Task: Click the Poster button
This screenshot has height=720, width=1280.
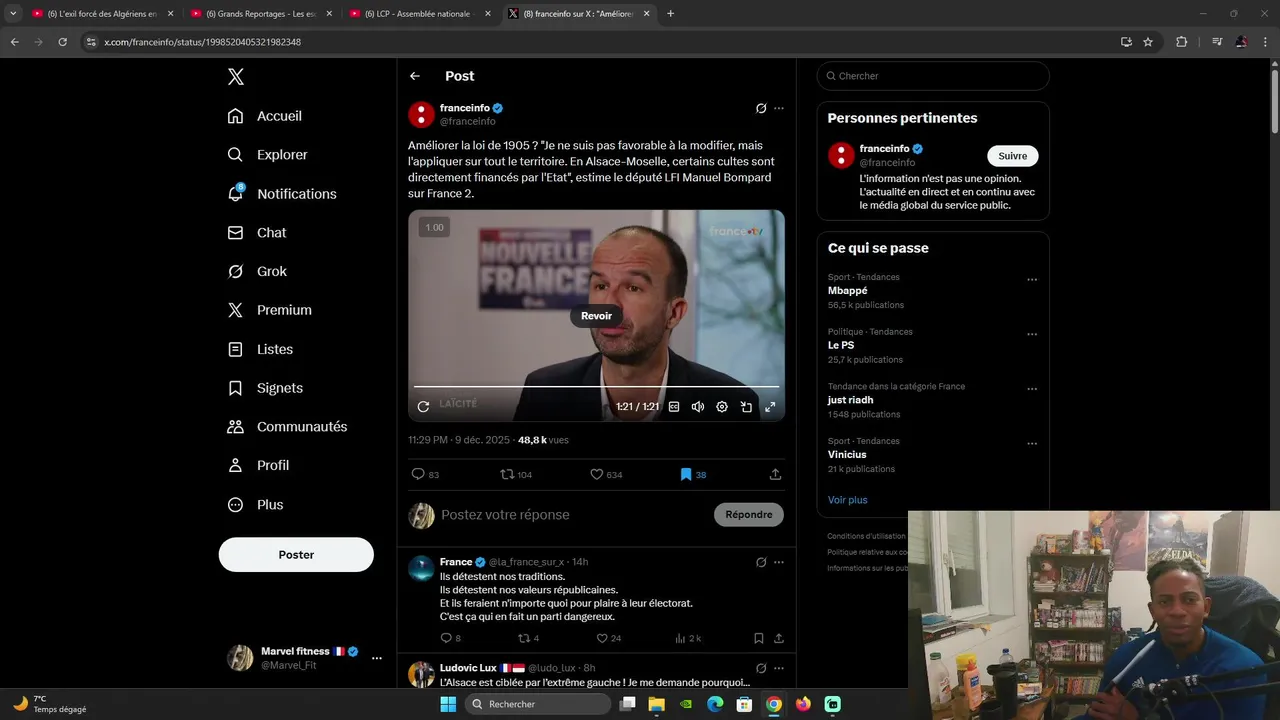Action: click(x=296, y=555)
